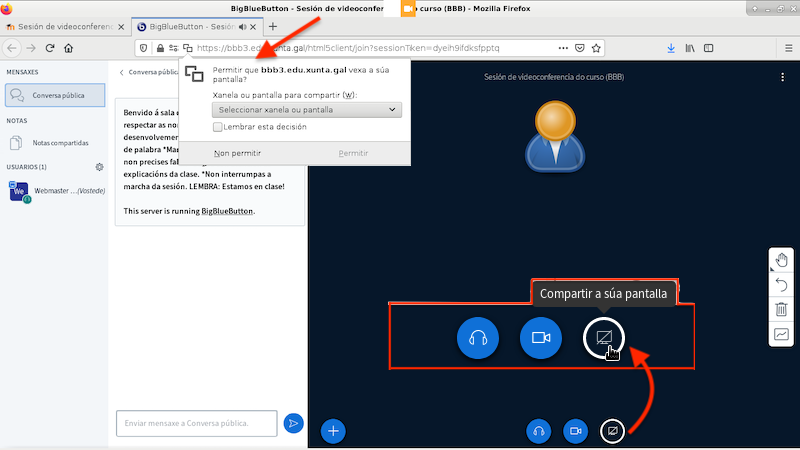
Task: Send chat message with blue arrow button
Action: click(x=293, y=423)
